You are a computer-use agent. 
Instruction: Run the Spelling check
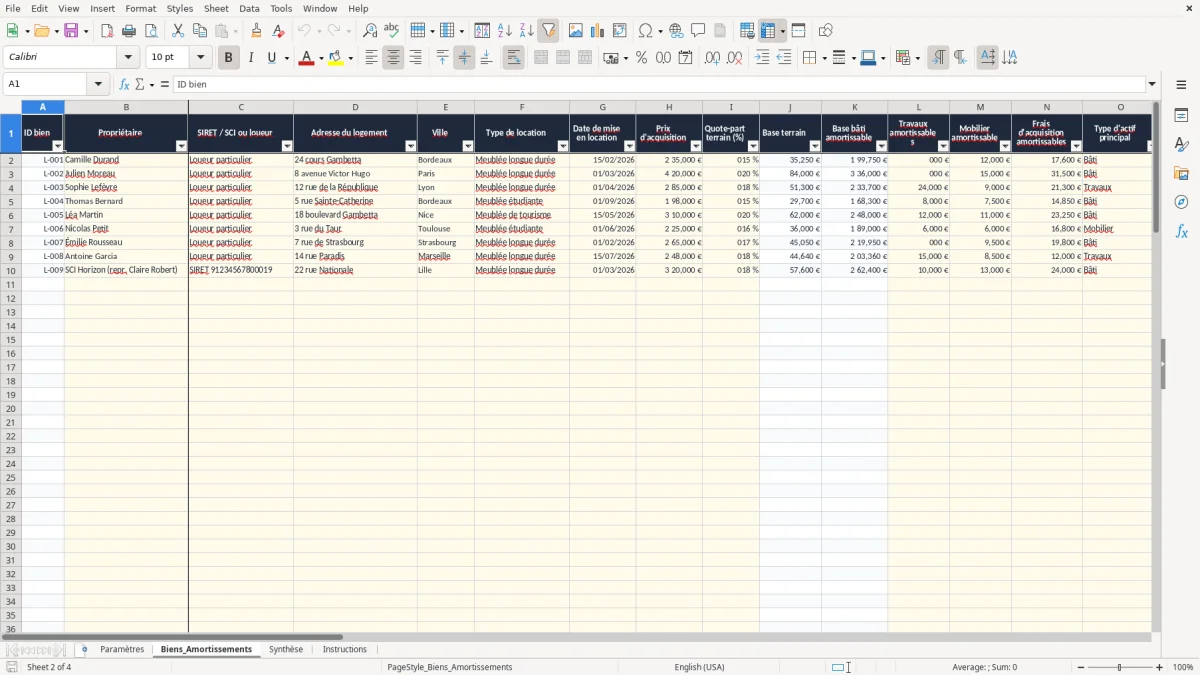tap(392, 31)
